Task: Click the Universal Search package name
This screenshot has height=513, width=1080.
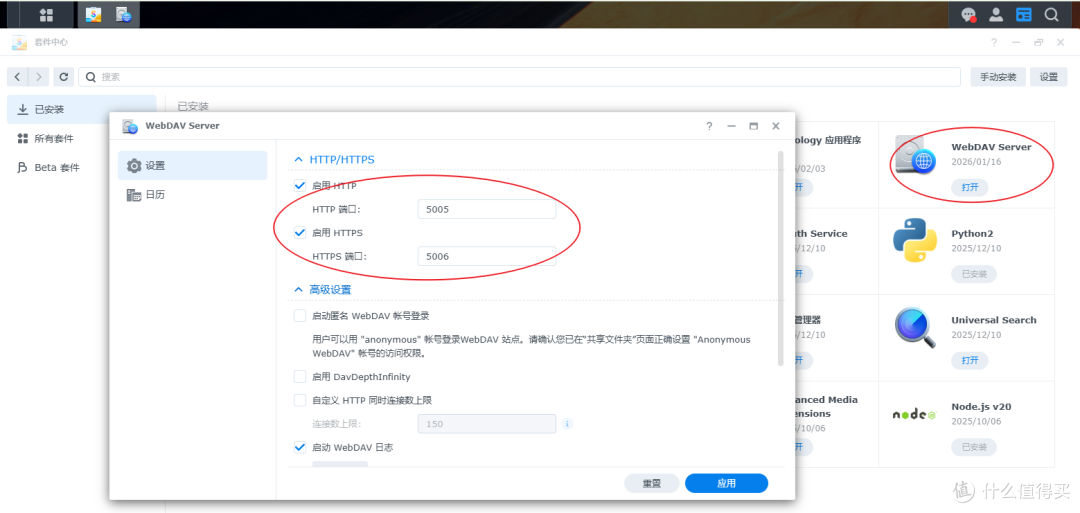Action: click(993, 320)
